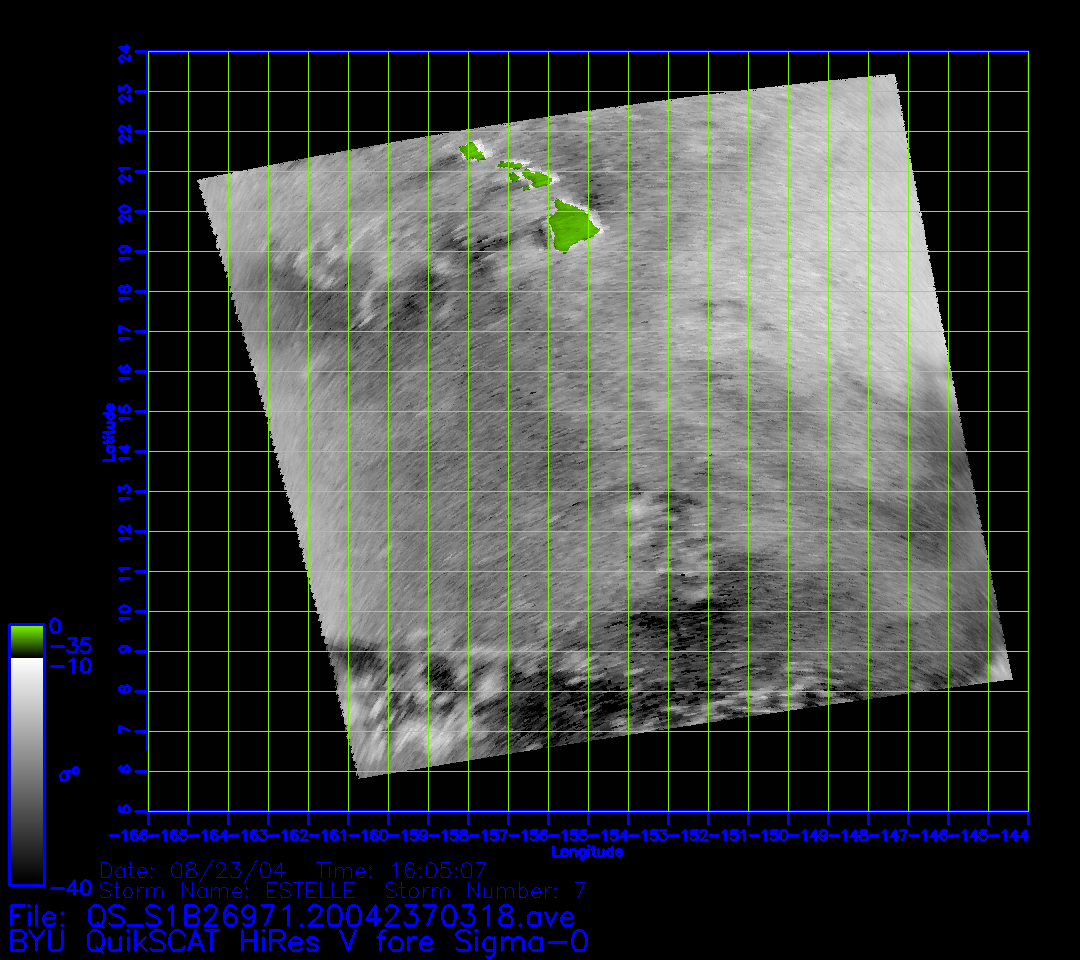Screen dimensions: 1080x960
Task: Click the Storm Name: ESTELLE text
Action: (x=227, y=890)
